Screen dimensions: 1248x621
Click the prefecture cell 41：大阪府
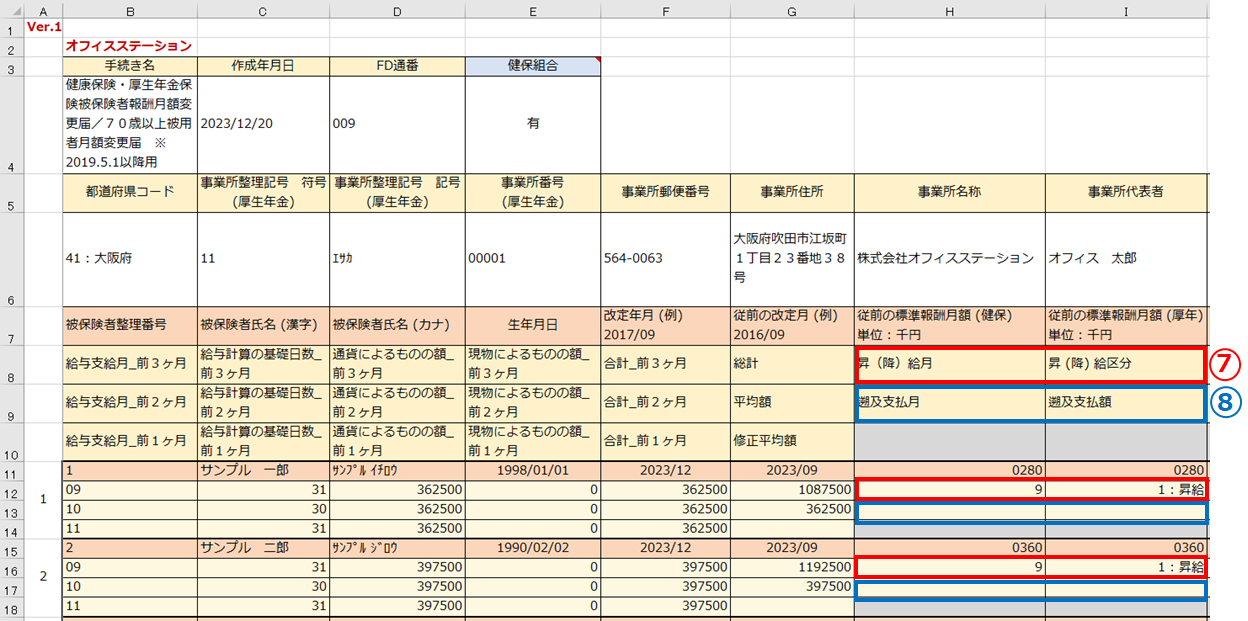point(129,258)
